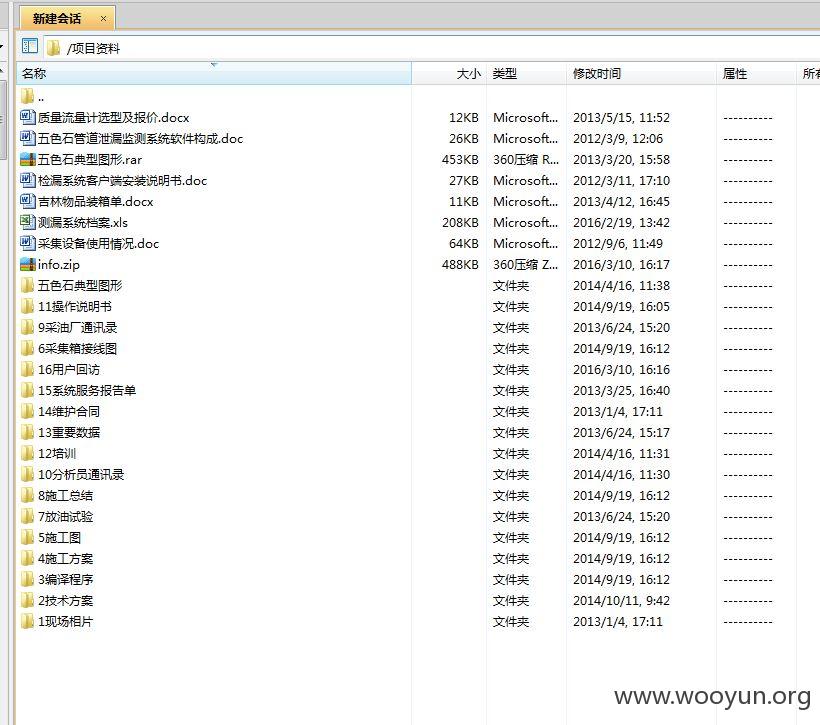This screenshot has width=820, height=725.
Task: Select folder icon of 8施工总结
Action: 27,495
